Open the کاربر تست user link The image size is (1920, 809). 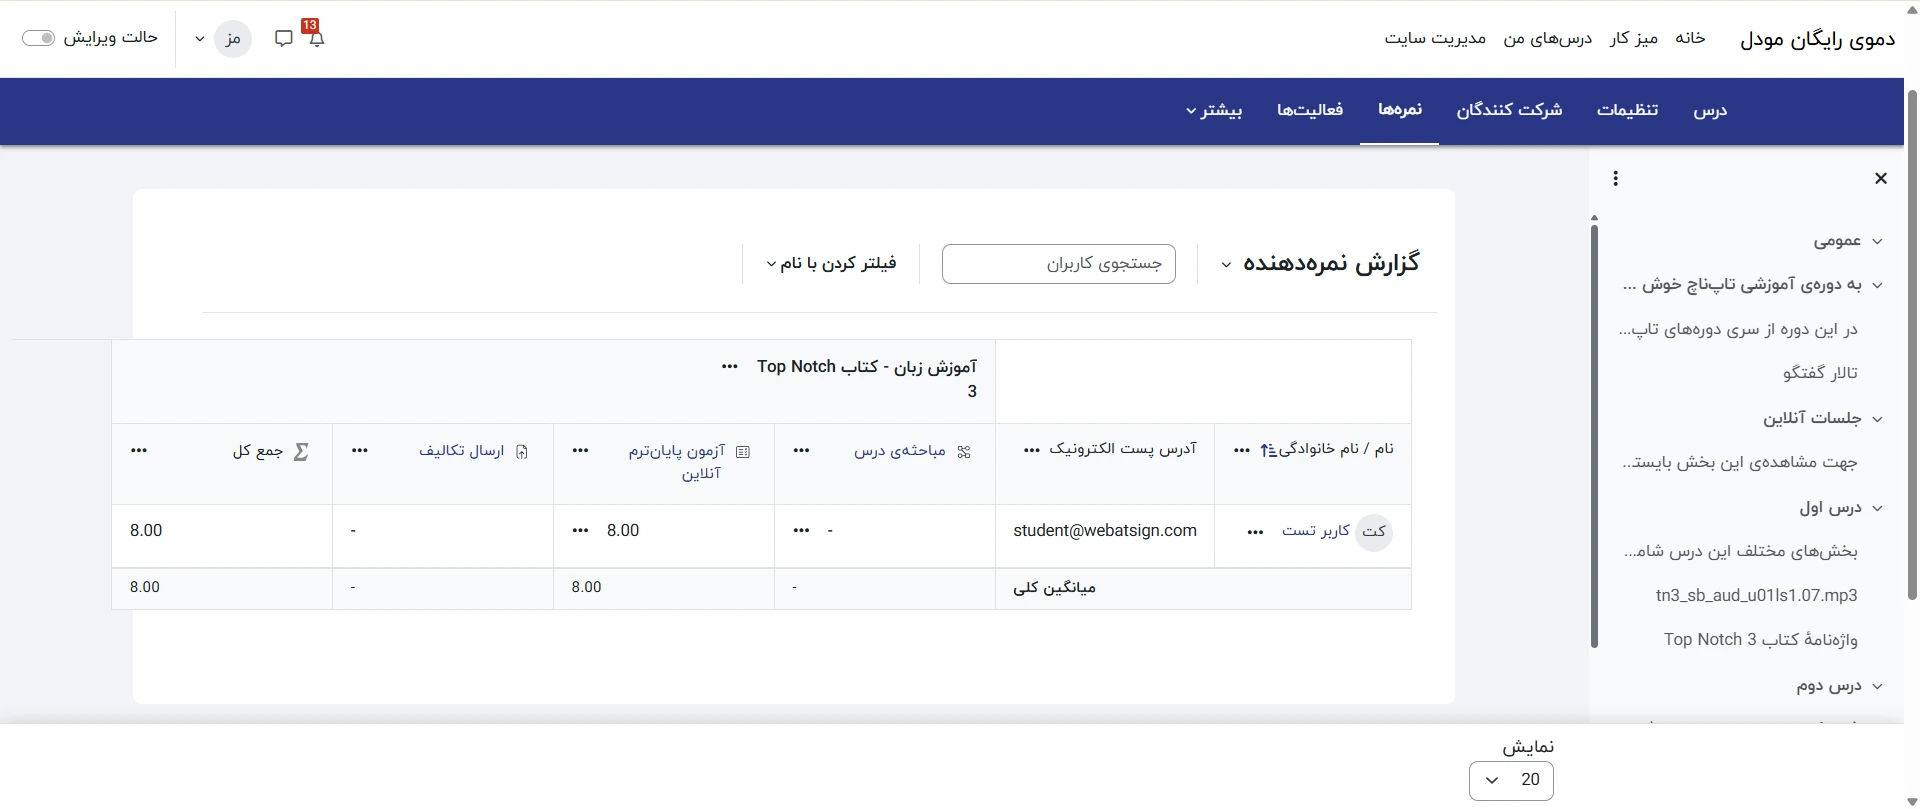tap(1316, 531)
